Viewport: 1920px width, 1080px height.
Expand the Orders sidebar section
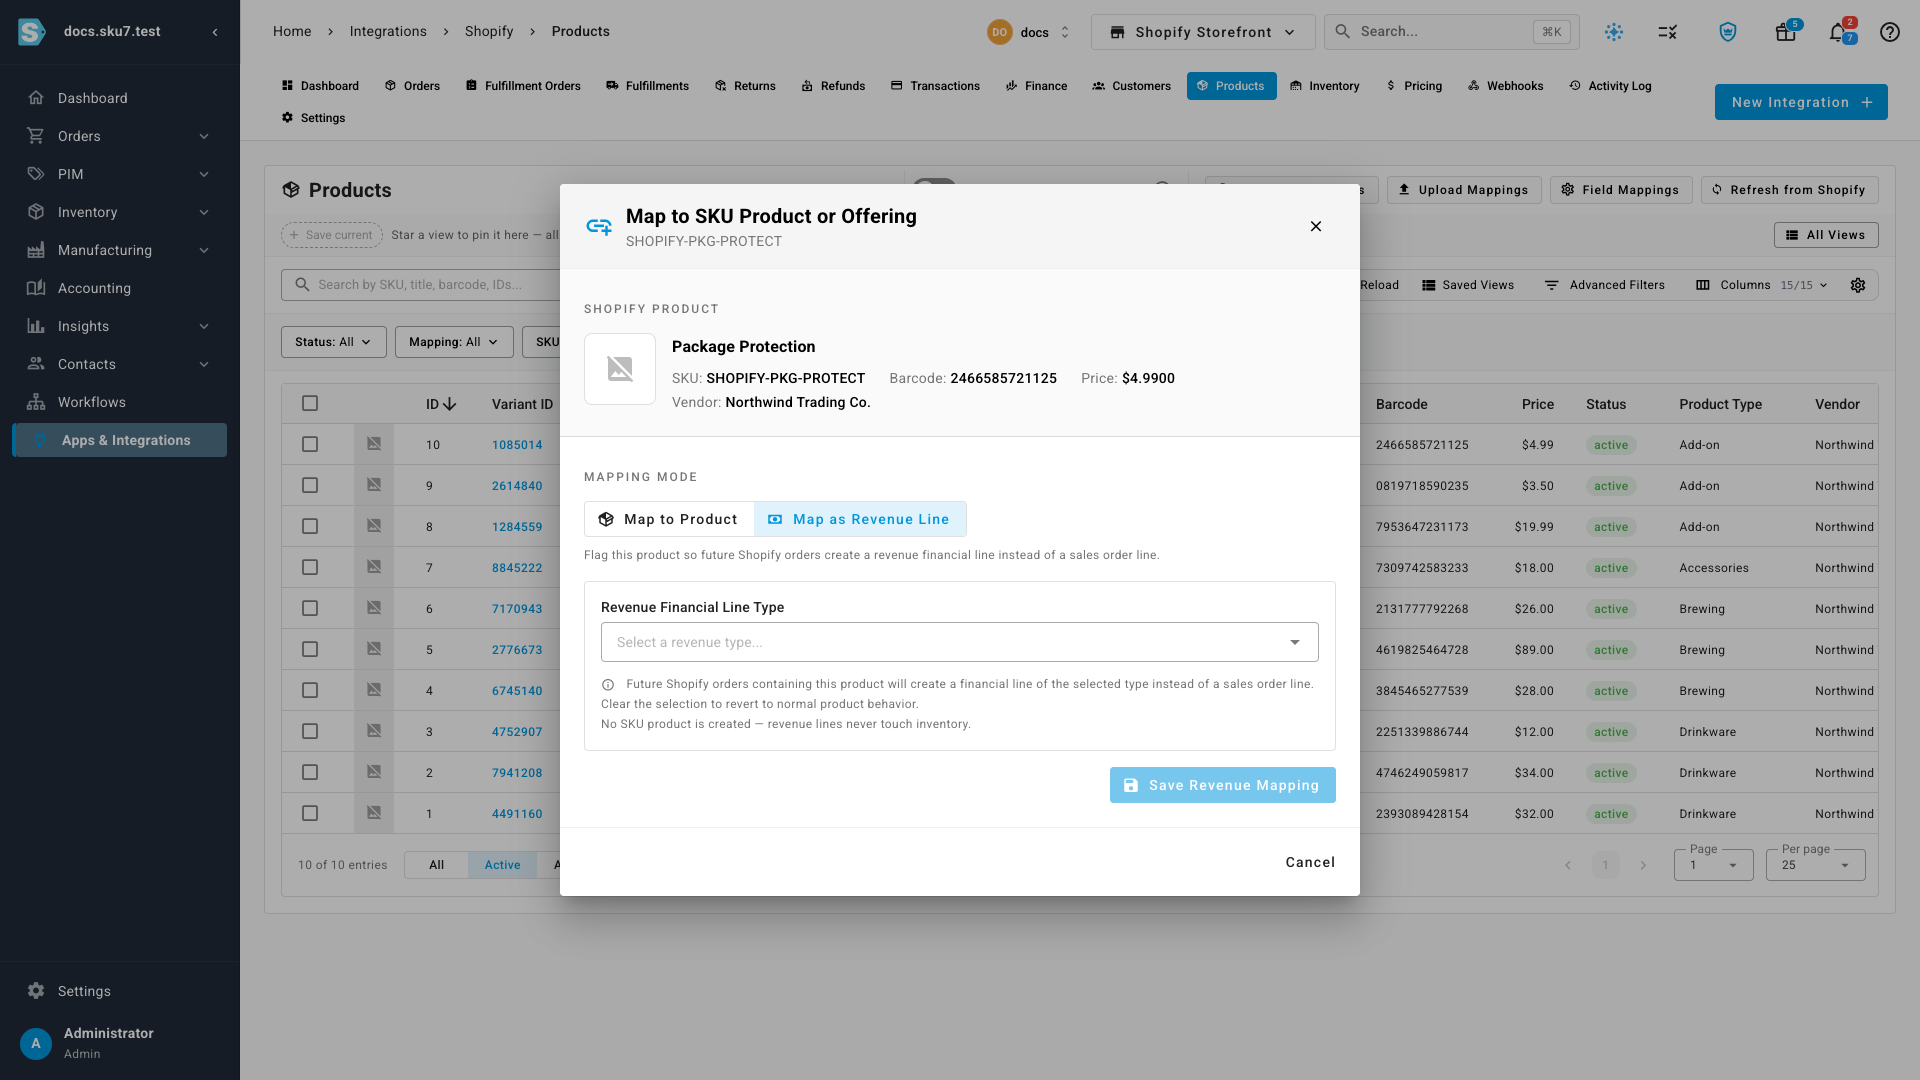tap(120, 136)
